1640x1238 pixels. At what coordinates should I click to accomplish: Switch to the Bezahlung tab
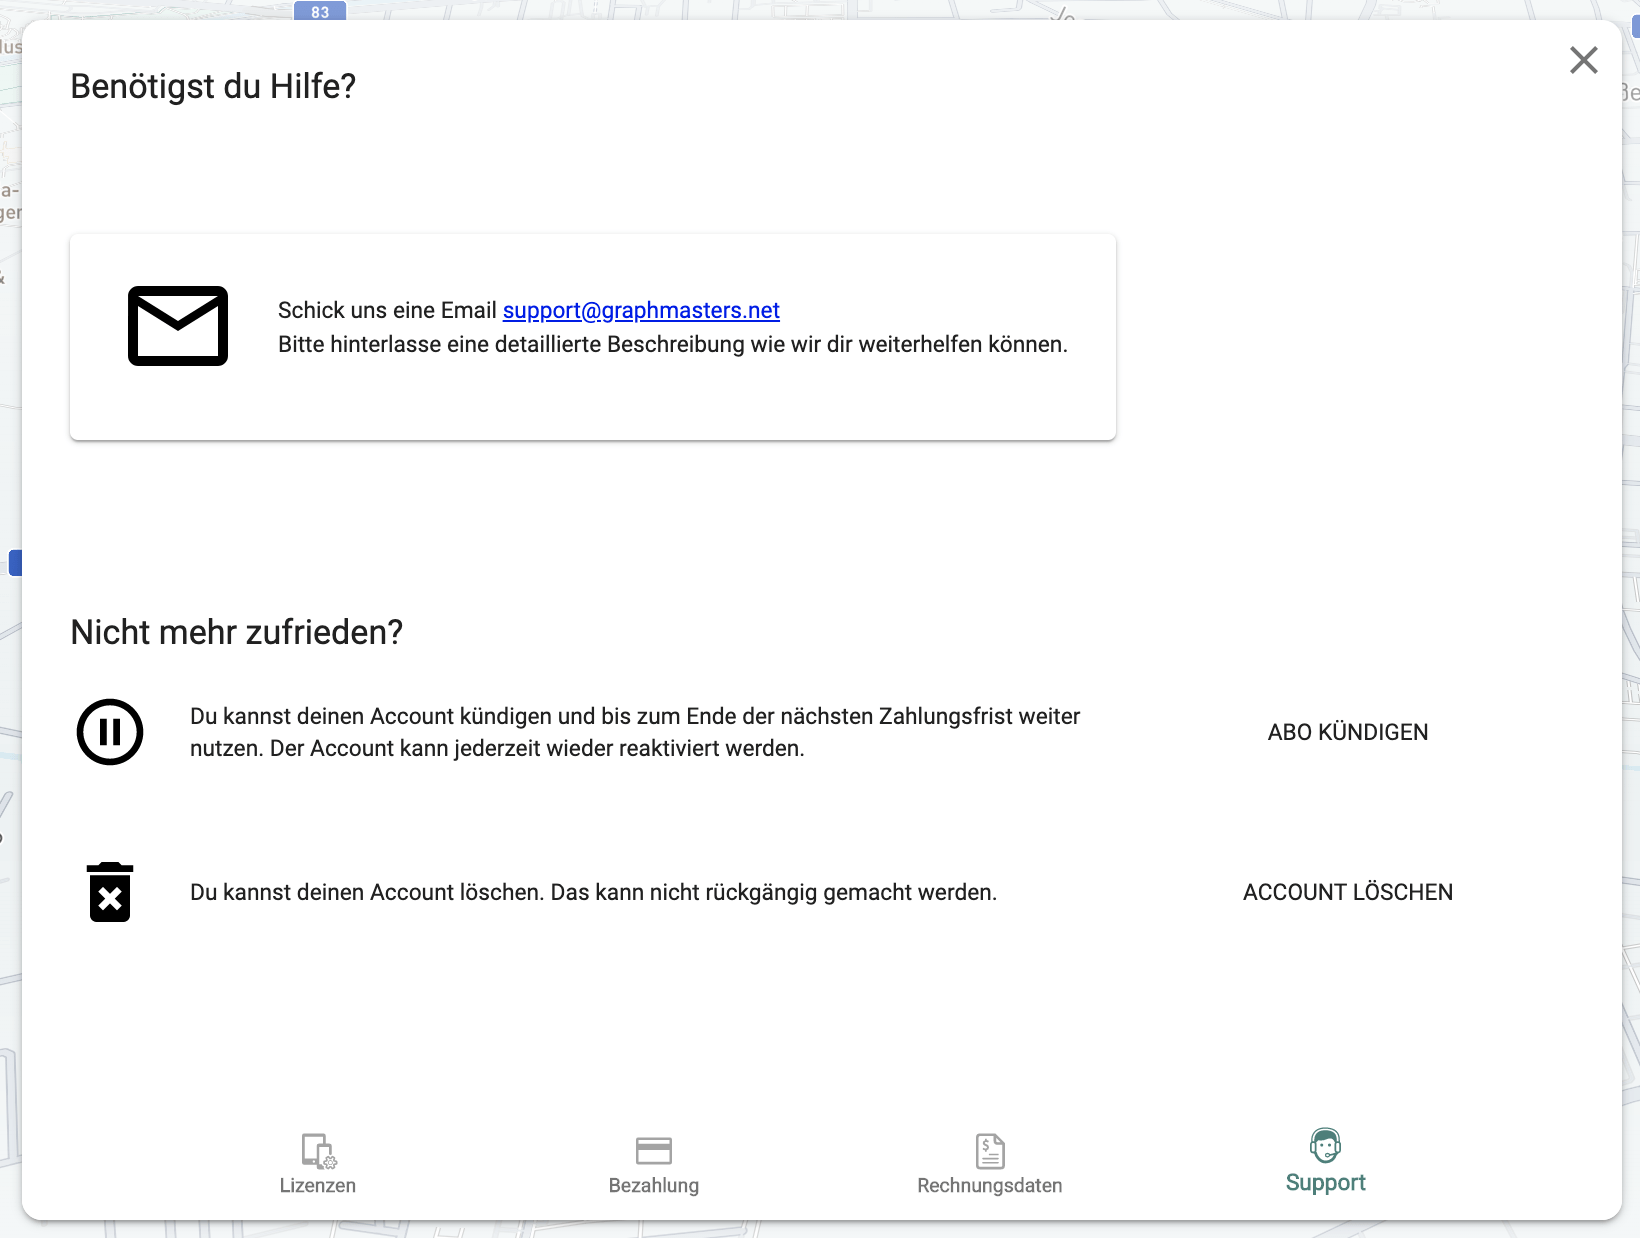tap(654, 1164)
